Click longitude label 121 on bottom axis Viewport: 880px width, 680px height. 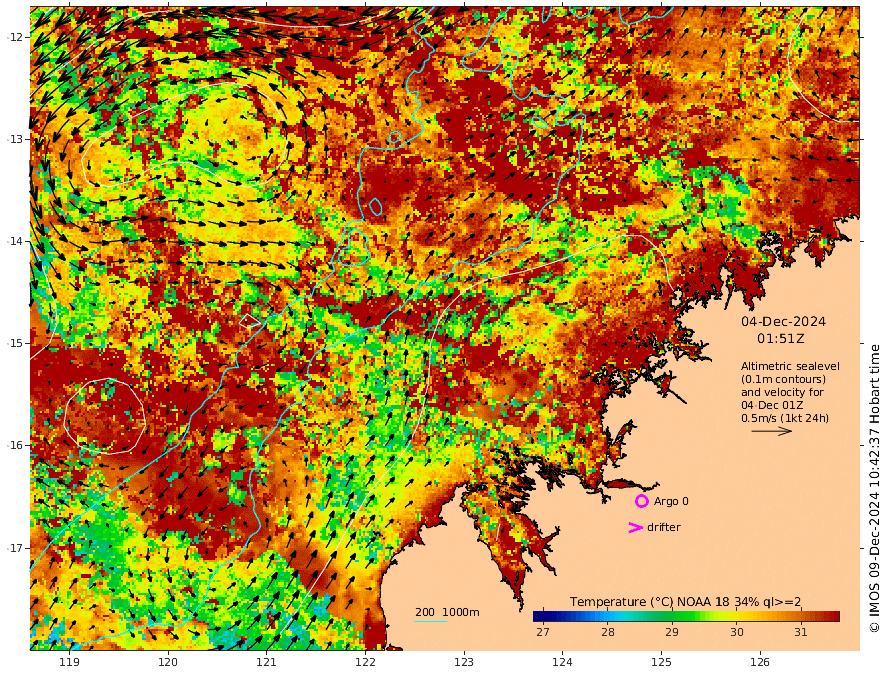pos(267,663)
